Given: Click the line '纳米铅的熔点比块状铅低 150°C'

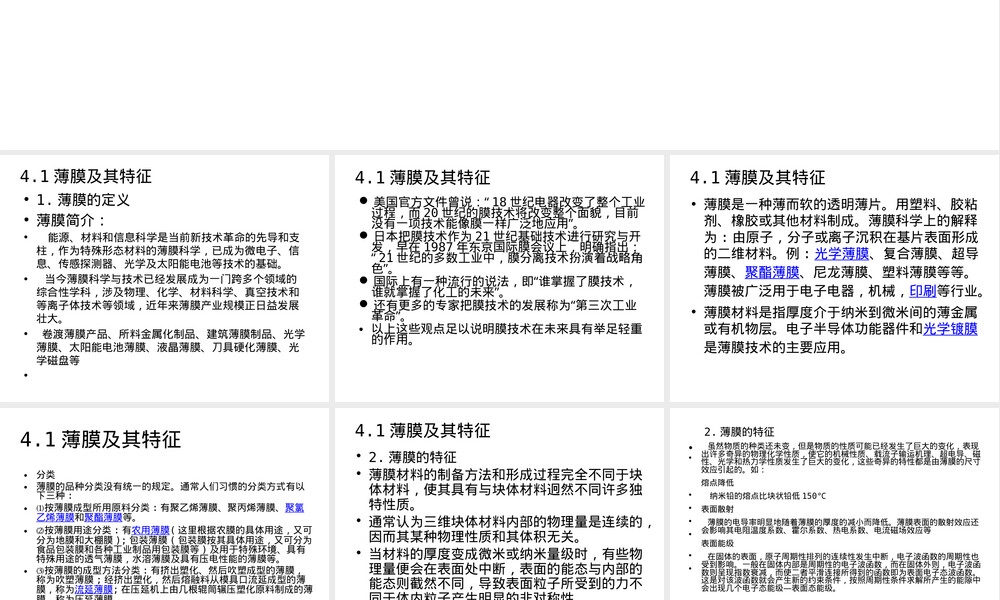Looking at the screenshot, I should (x=768, y=495).
